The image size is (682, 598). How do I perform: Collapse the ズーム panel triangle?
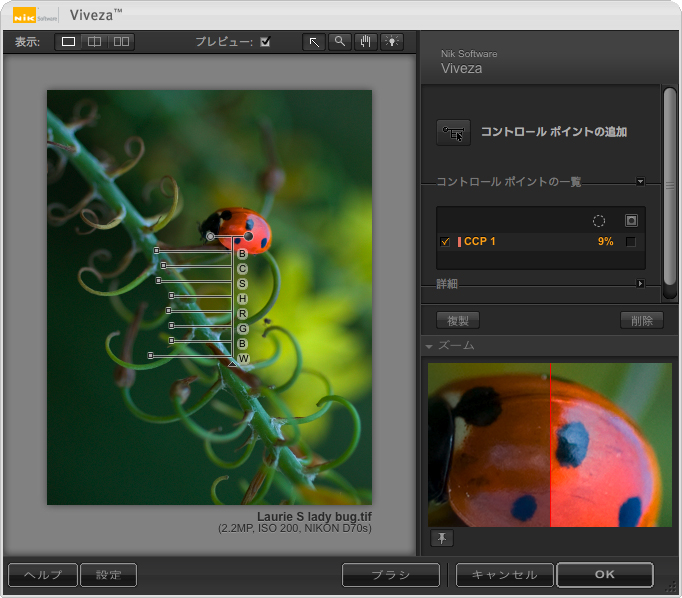coord(429,347)
